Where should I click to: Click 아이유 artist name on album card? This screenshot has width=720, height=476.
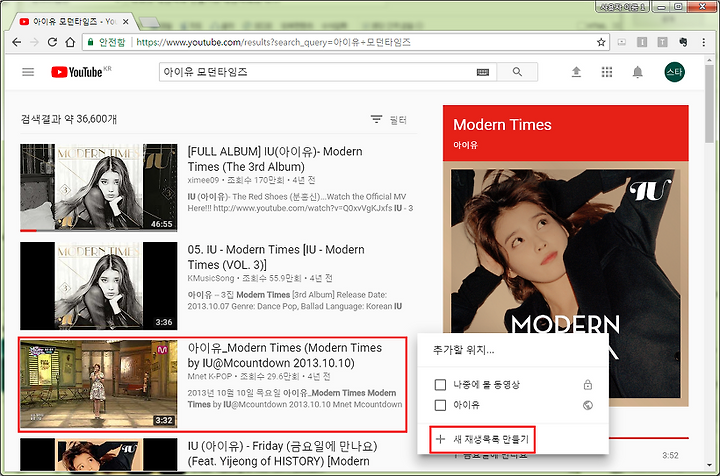(x=465, y=145)
